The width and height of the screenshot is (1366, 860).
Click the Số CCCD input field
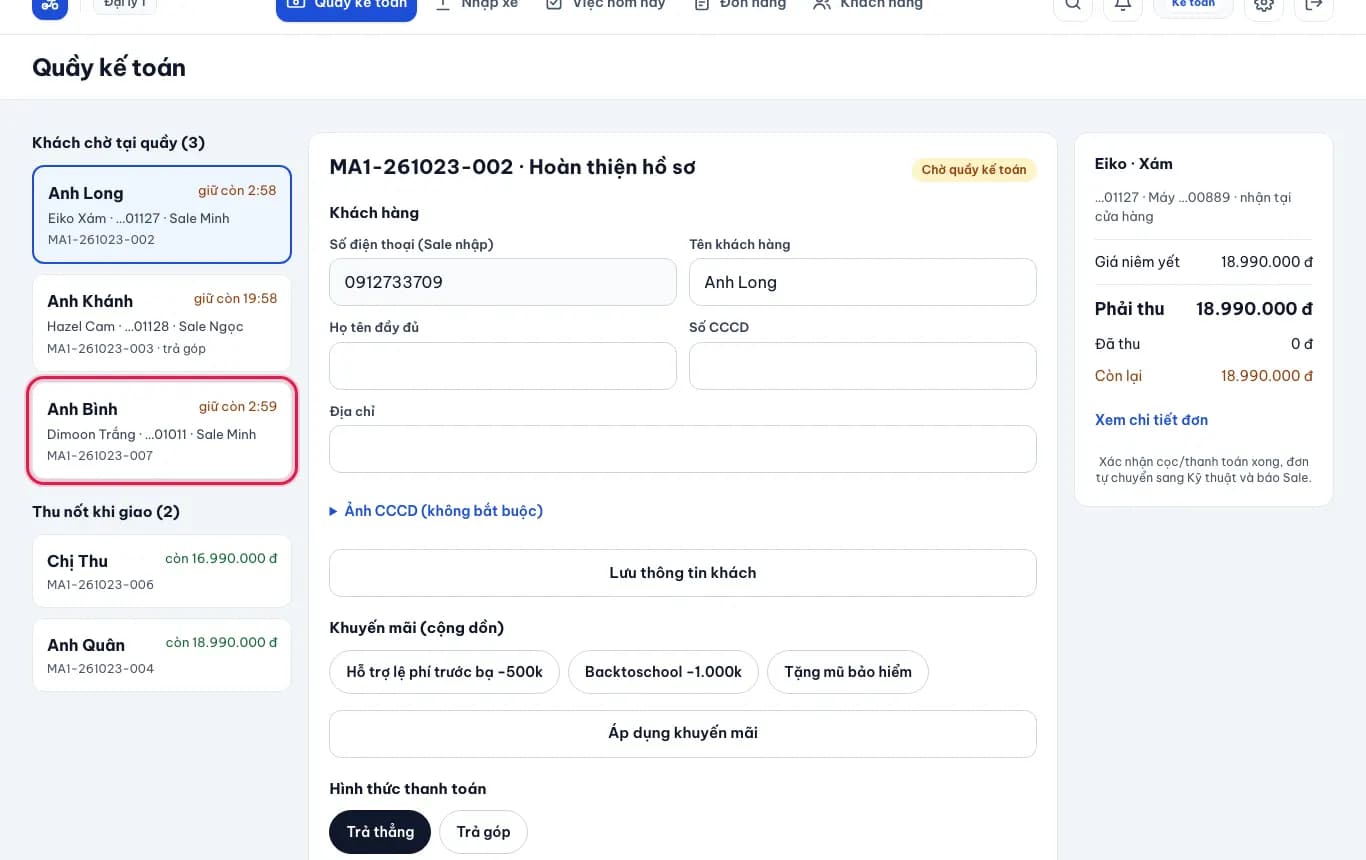(x=863, y=366)
